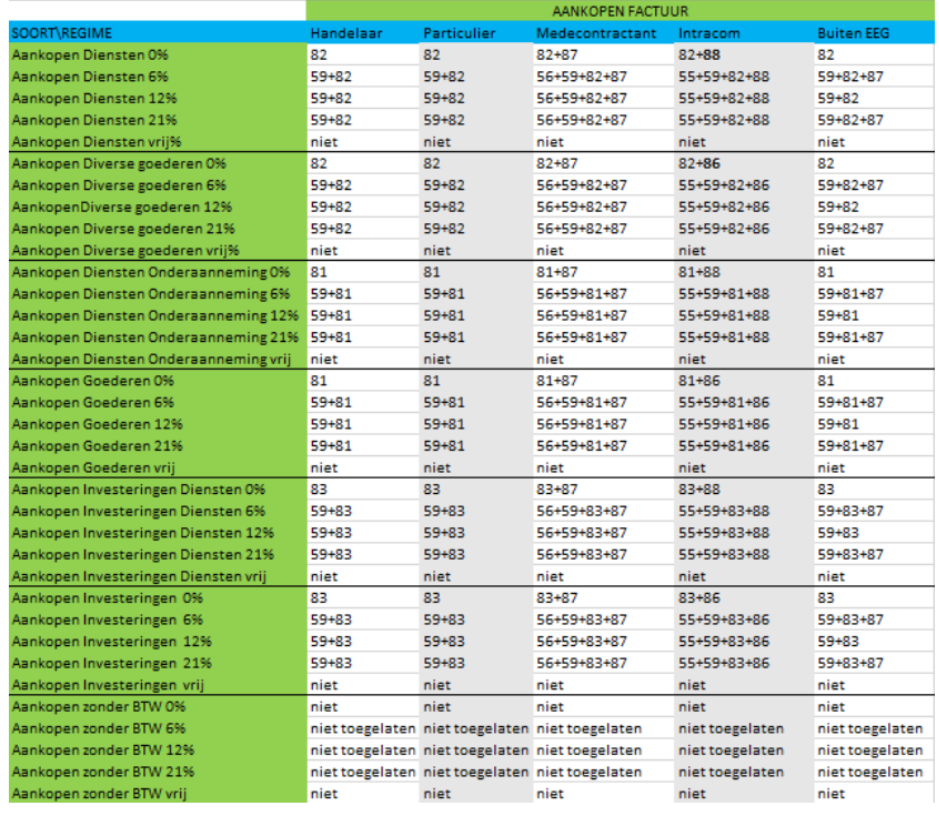Click row label "Aankopen zonder BTW 0%"
Image resolution: width=939 pixels, height=816 pixels.
click(98, 706)
